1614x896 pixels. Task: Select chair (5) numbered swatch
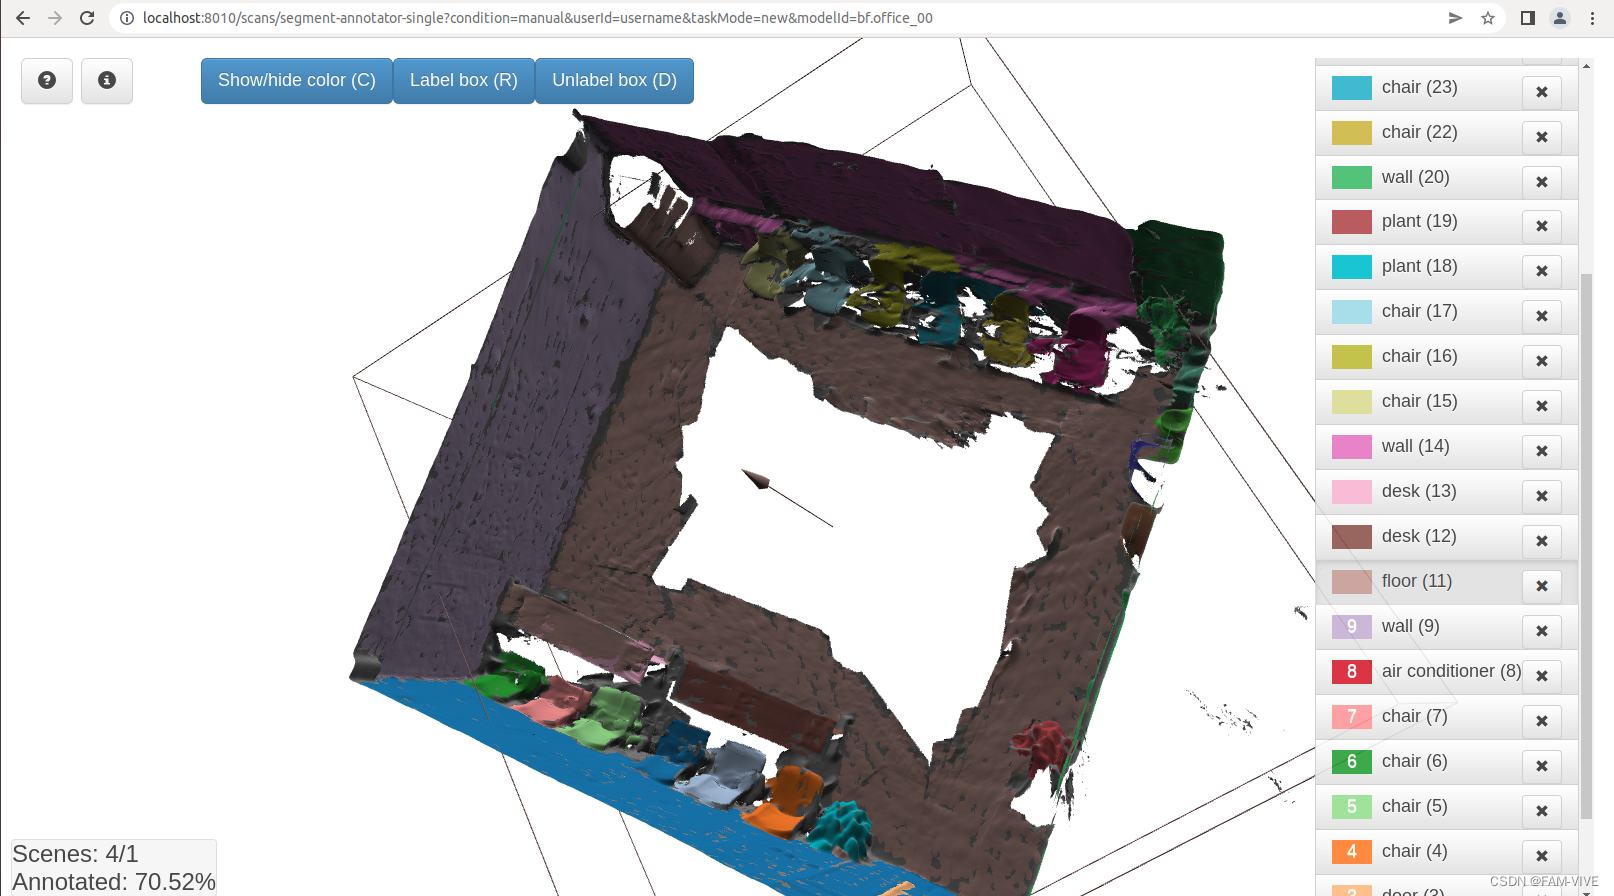click(x=1351, y=807)
